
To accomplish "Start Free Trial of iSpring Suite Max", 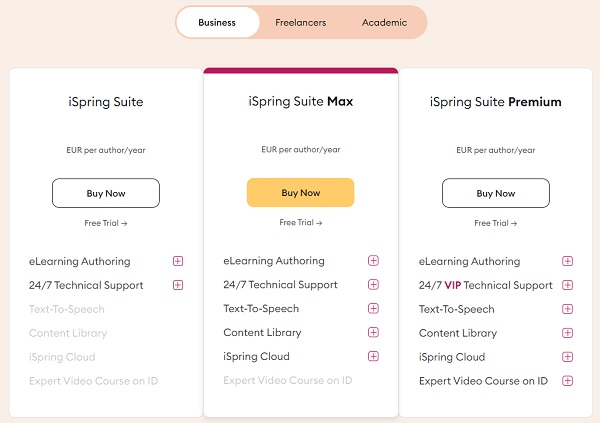I will point(300,223).
